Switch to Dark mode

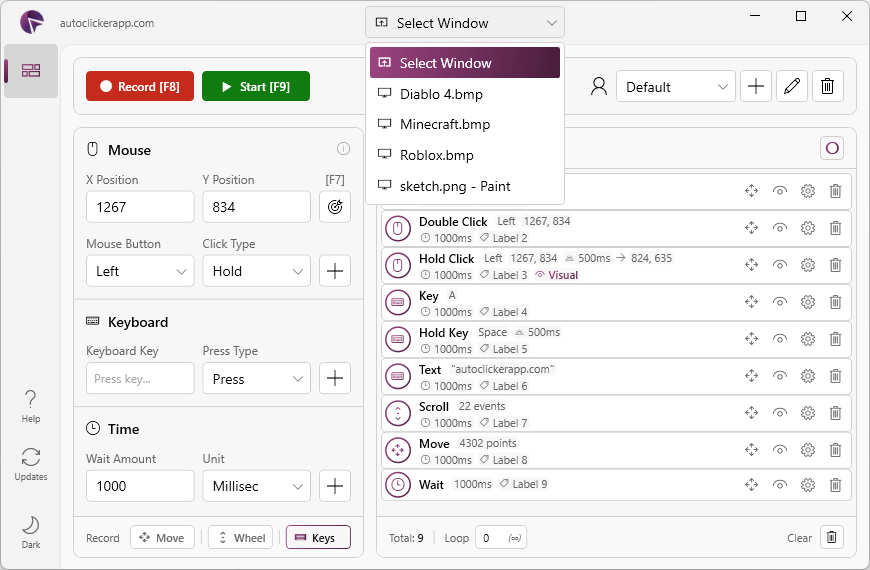point(31,532)
